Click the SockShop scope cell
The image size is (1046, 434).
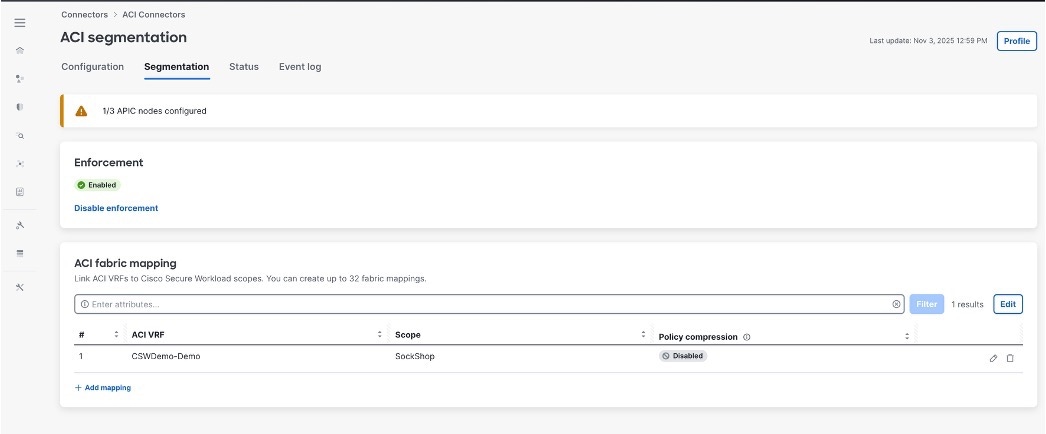(x=415, y=357)
